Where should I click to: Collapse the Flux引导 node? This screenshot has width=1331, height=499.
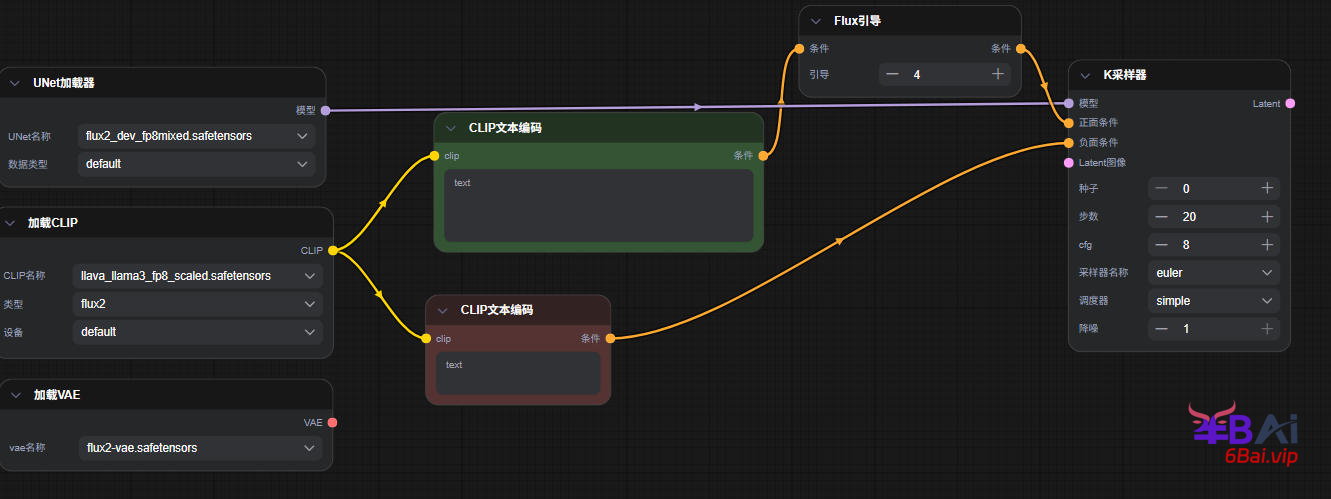point(816,21)
